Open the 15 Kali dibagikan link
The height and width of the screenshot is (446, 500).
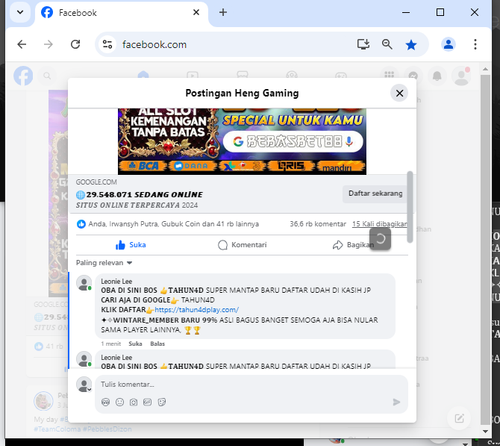pos(379,224)
